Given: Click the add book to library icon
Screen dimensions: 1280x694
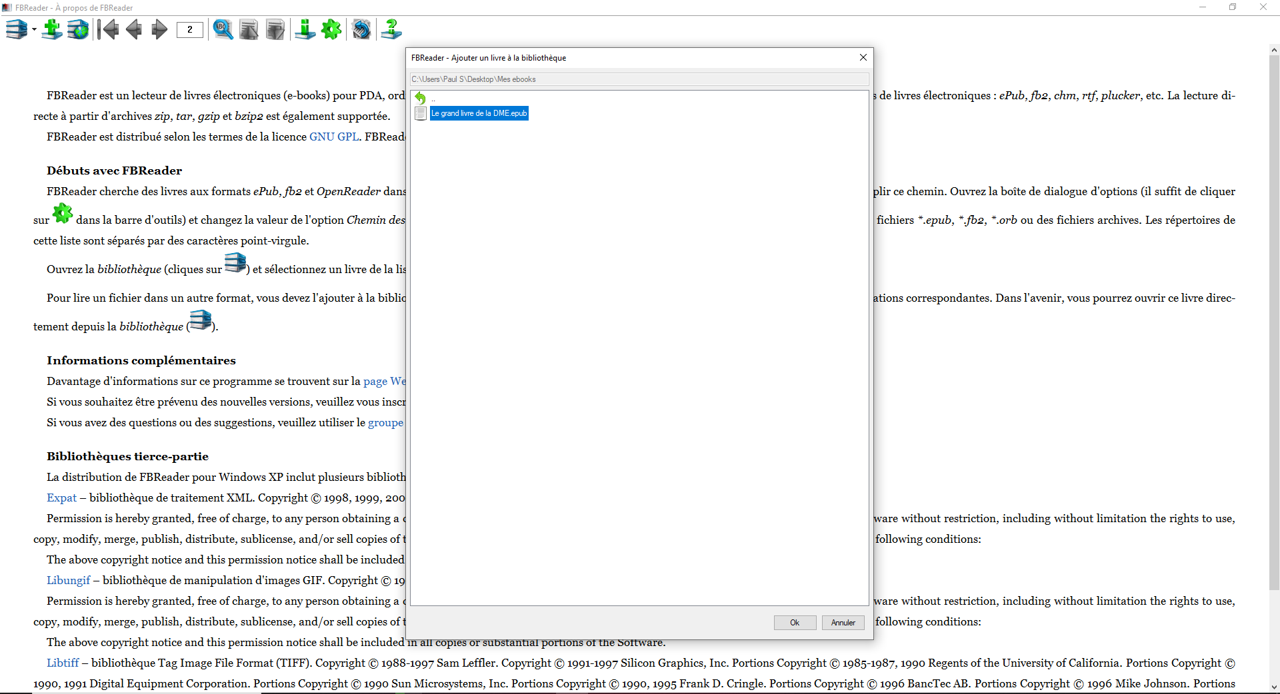Looking at the screenshot, I should tap(51, 29).
